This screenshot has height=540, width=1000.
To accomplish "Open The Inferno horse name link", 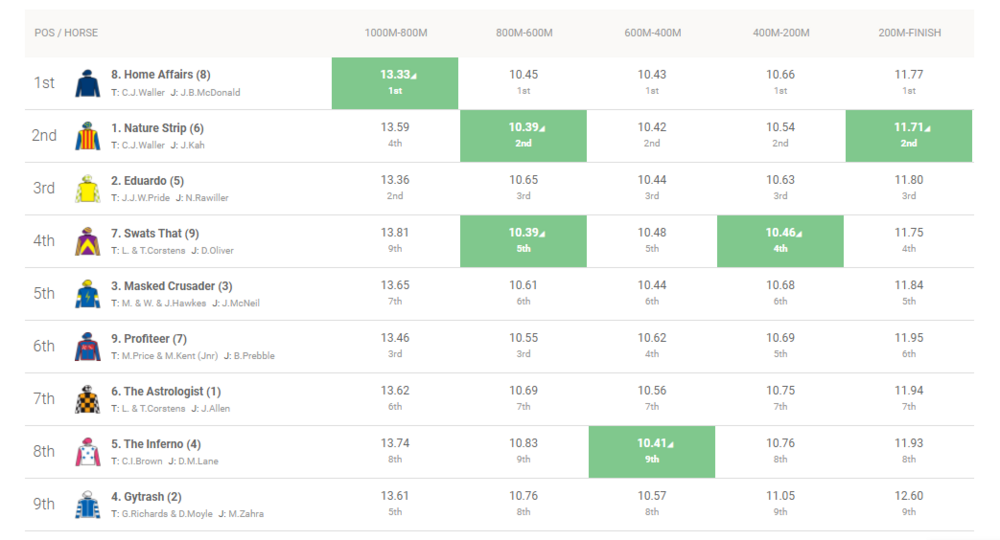I will (153, 444).
